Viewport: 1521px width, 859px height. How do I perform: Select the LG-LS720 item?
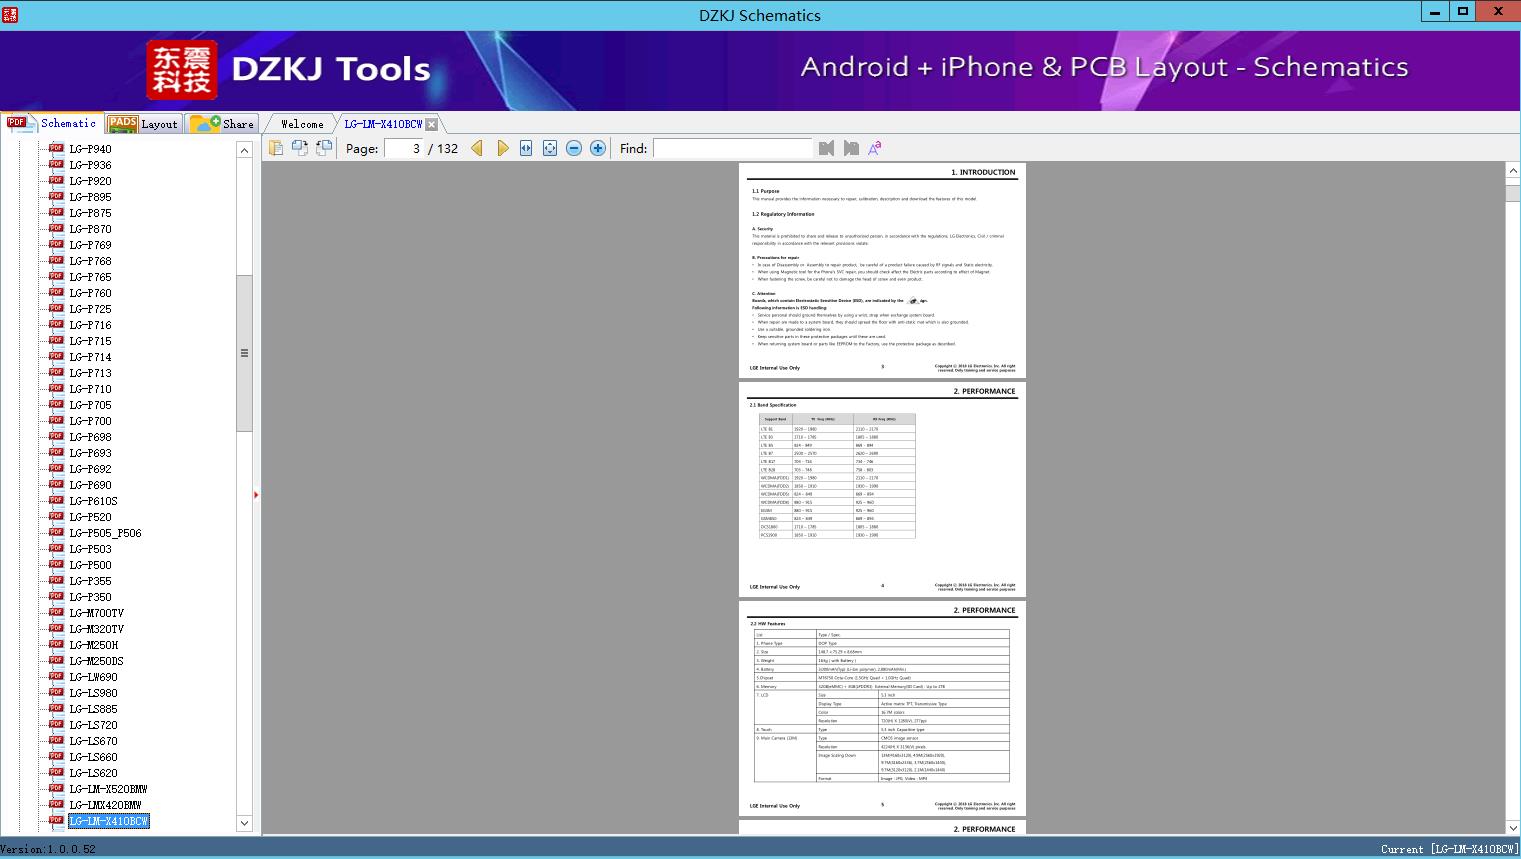coord(93,725)
